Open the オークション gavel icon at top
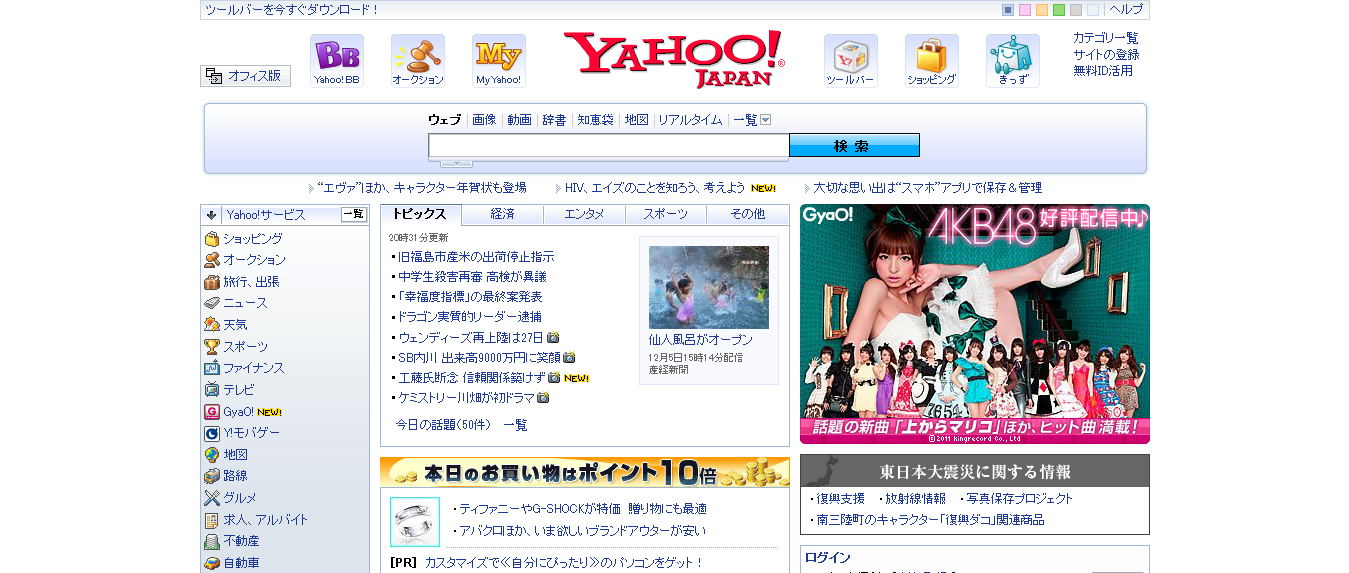This screenshot has height=573, width=1349. pyautogui.click(x=418, y=61)
